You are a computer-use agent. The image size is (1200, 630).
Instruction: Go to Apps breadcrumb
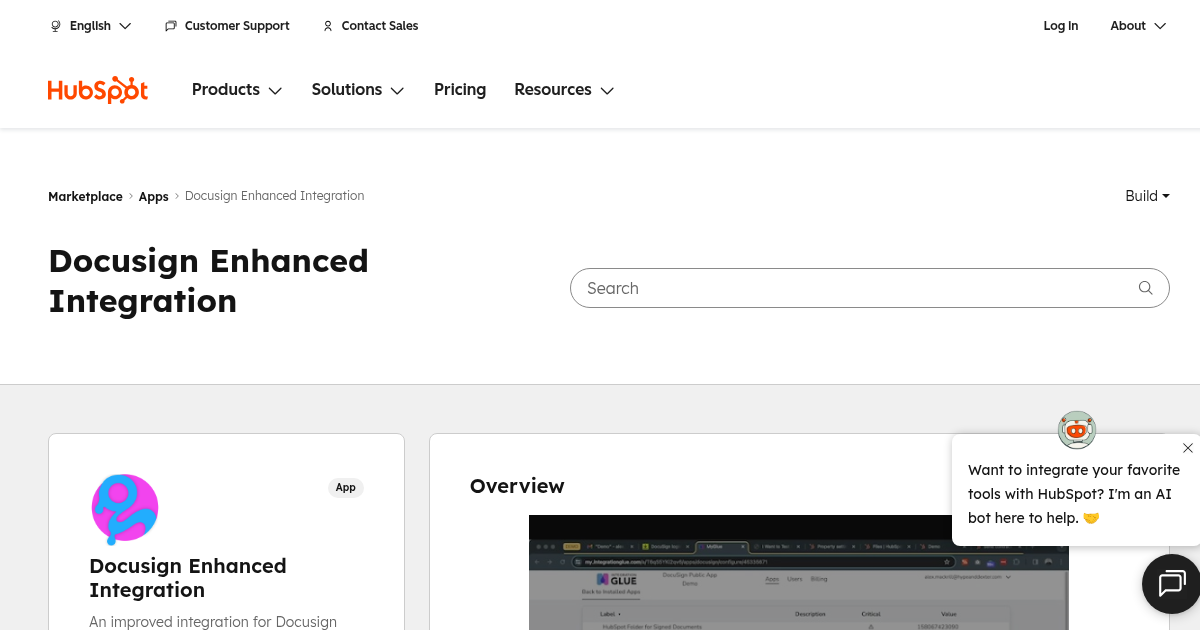coord(153,196)
